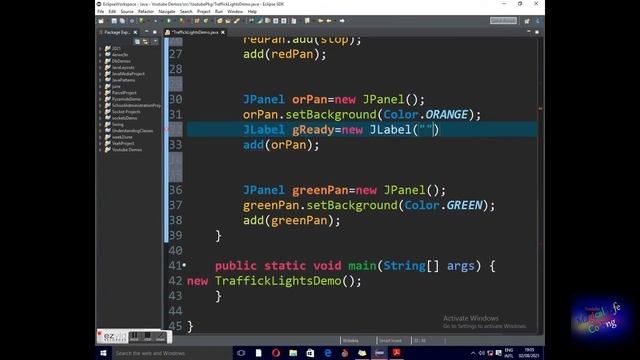640x360 pixels.
Task: Select the socketsDemo project
Action: [x=124, y=118]
